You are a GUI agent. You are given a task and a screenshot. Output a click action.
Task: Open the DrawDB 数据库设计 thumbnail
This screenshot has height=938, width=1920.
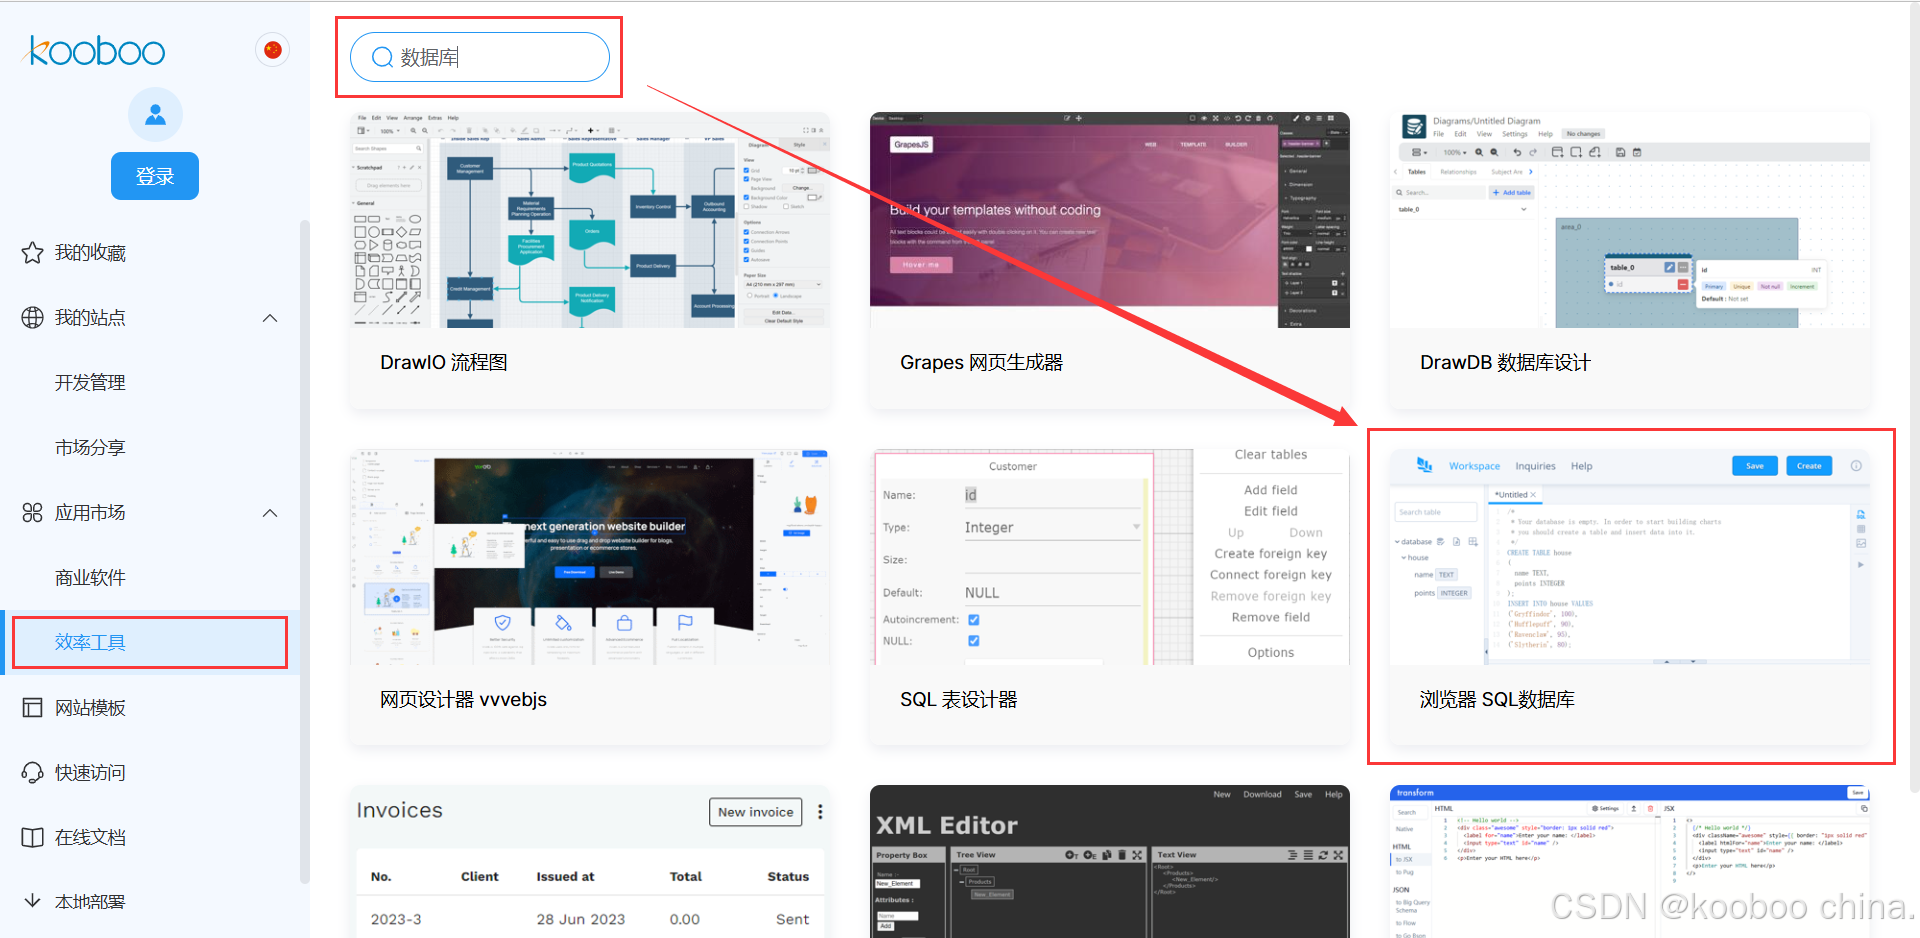1630,220
